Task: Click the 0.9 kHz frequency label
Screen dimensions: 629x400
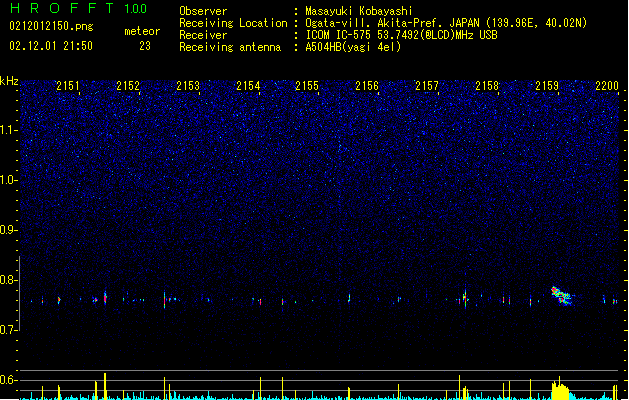Action: [8, 230]
